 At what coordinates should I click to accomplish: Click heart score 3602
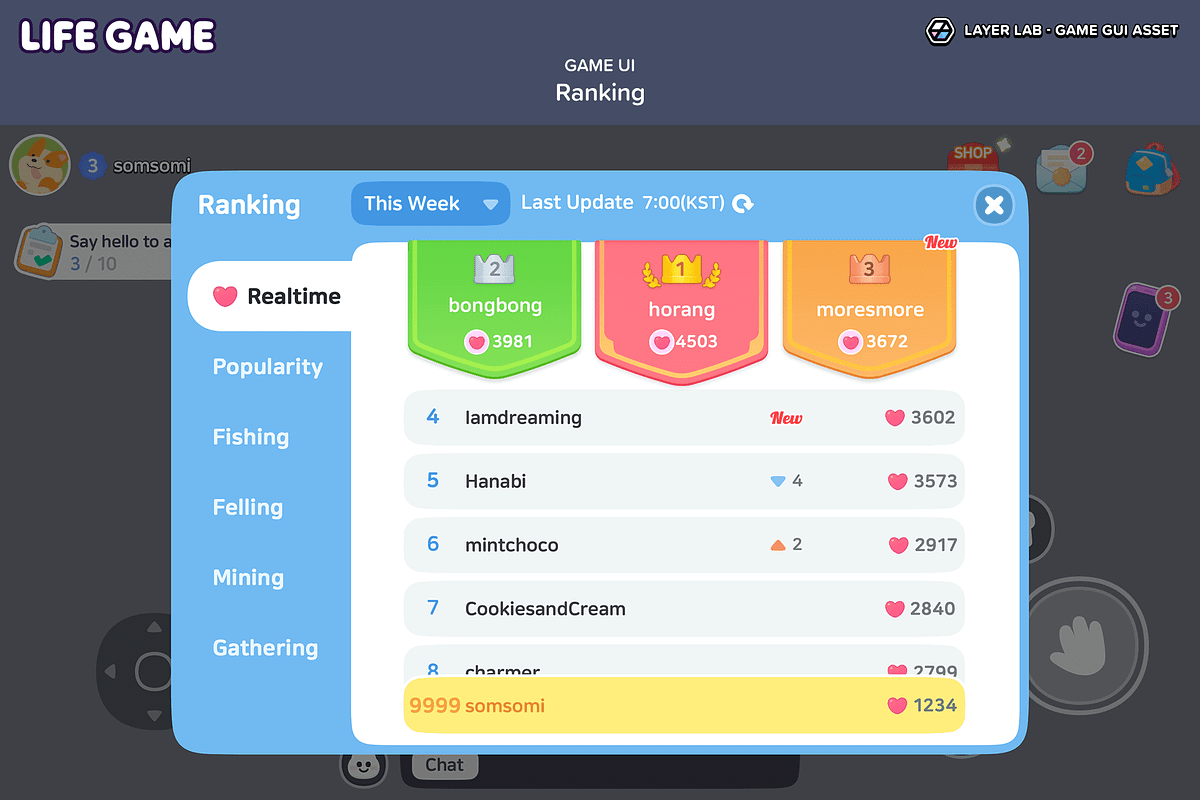pyautogui.click(x=920, y=418)
